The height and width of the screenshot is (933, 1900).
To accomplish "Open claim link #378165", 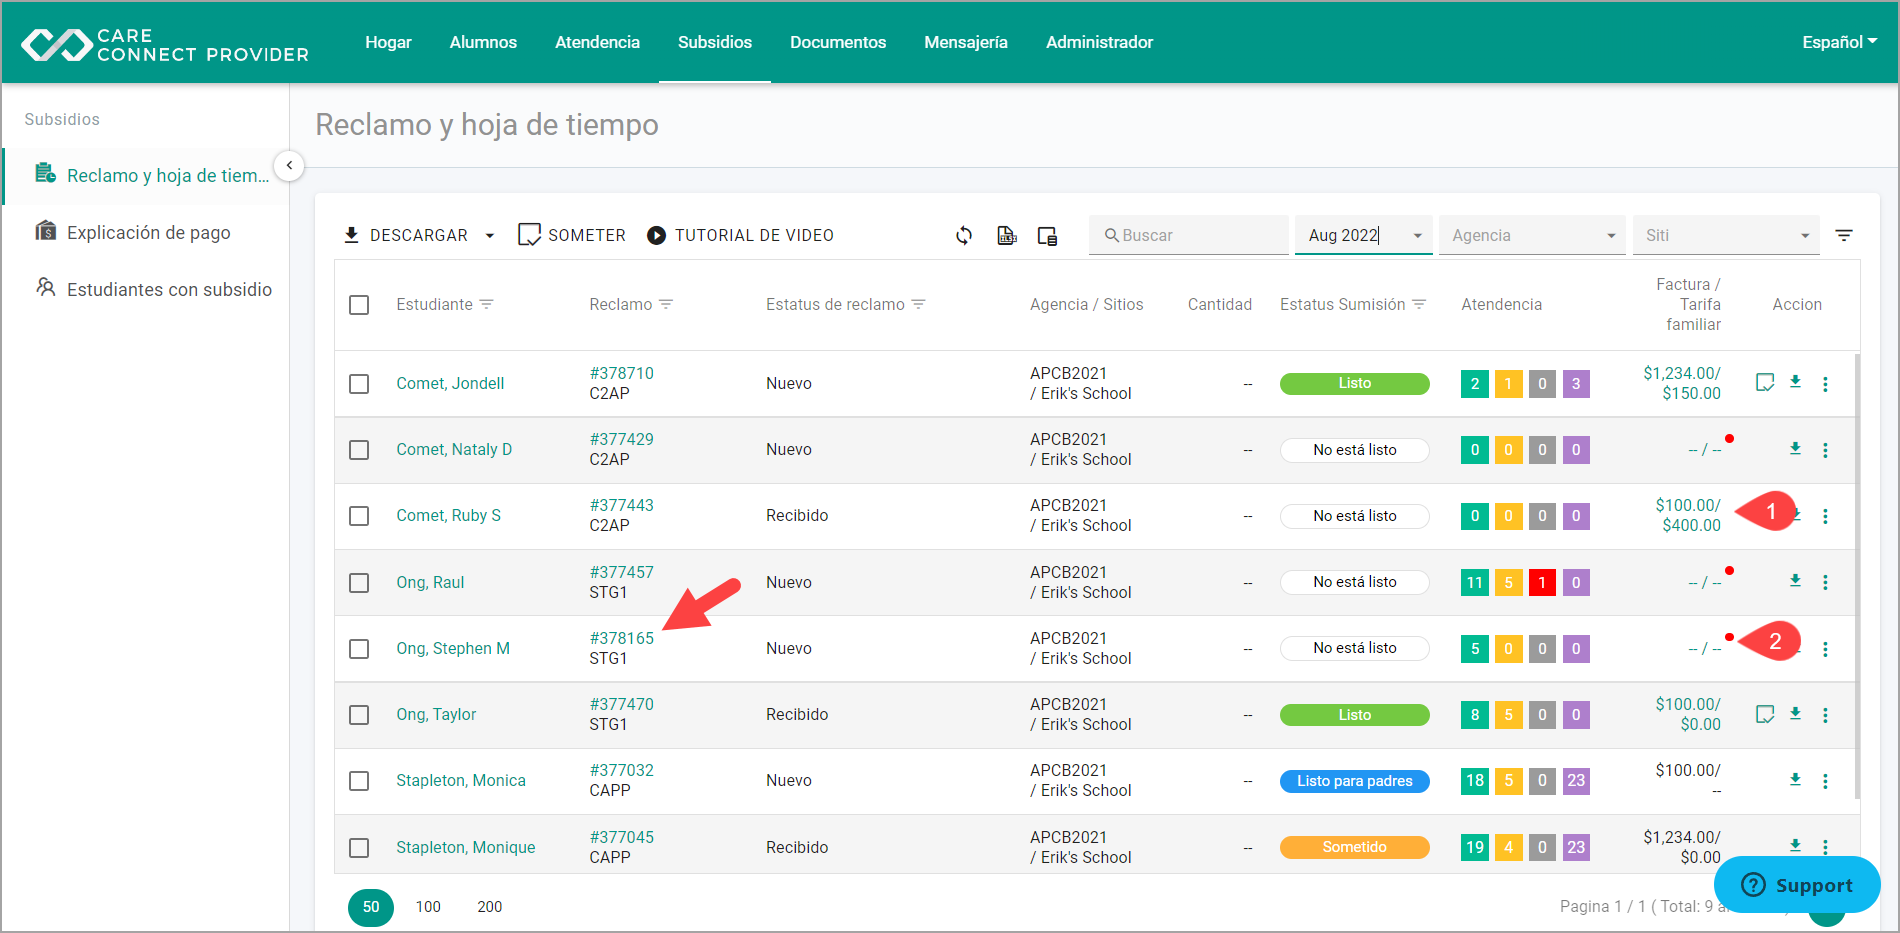I will coord(621,638).
